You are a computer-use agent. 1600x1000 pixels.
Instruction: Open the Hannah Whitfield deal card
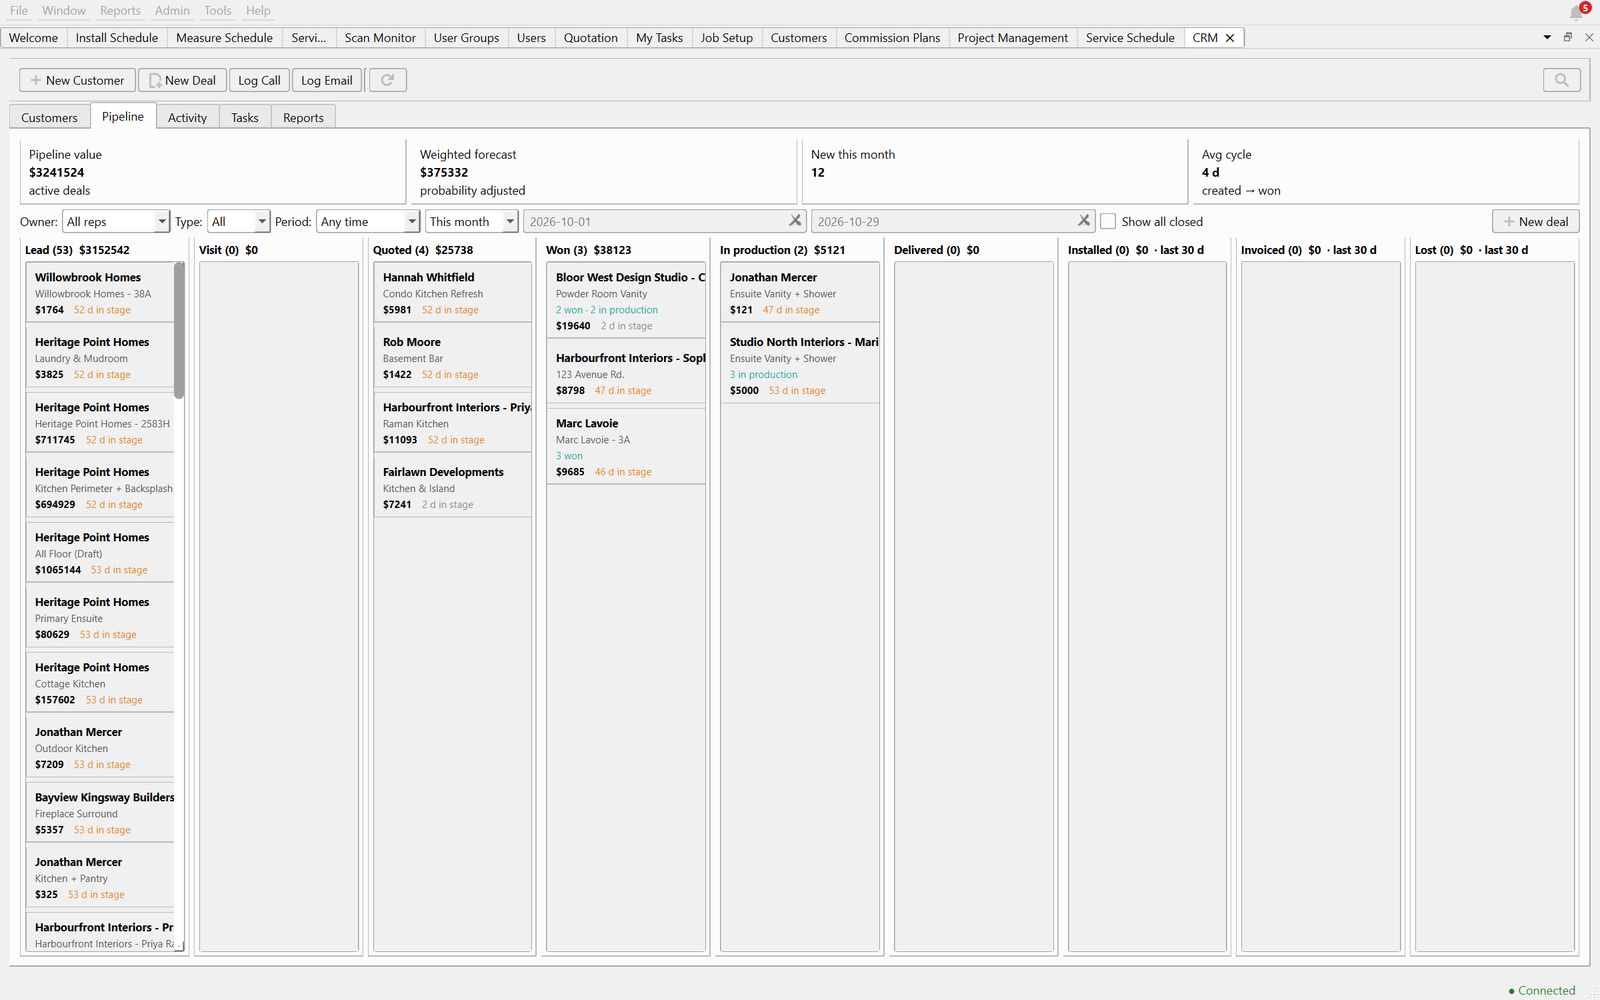(x=453, y=293)
